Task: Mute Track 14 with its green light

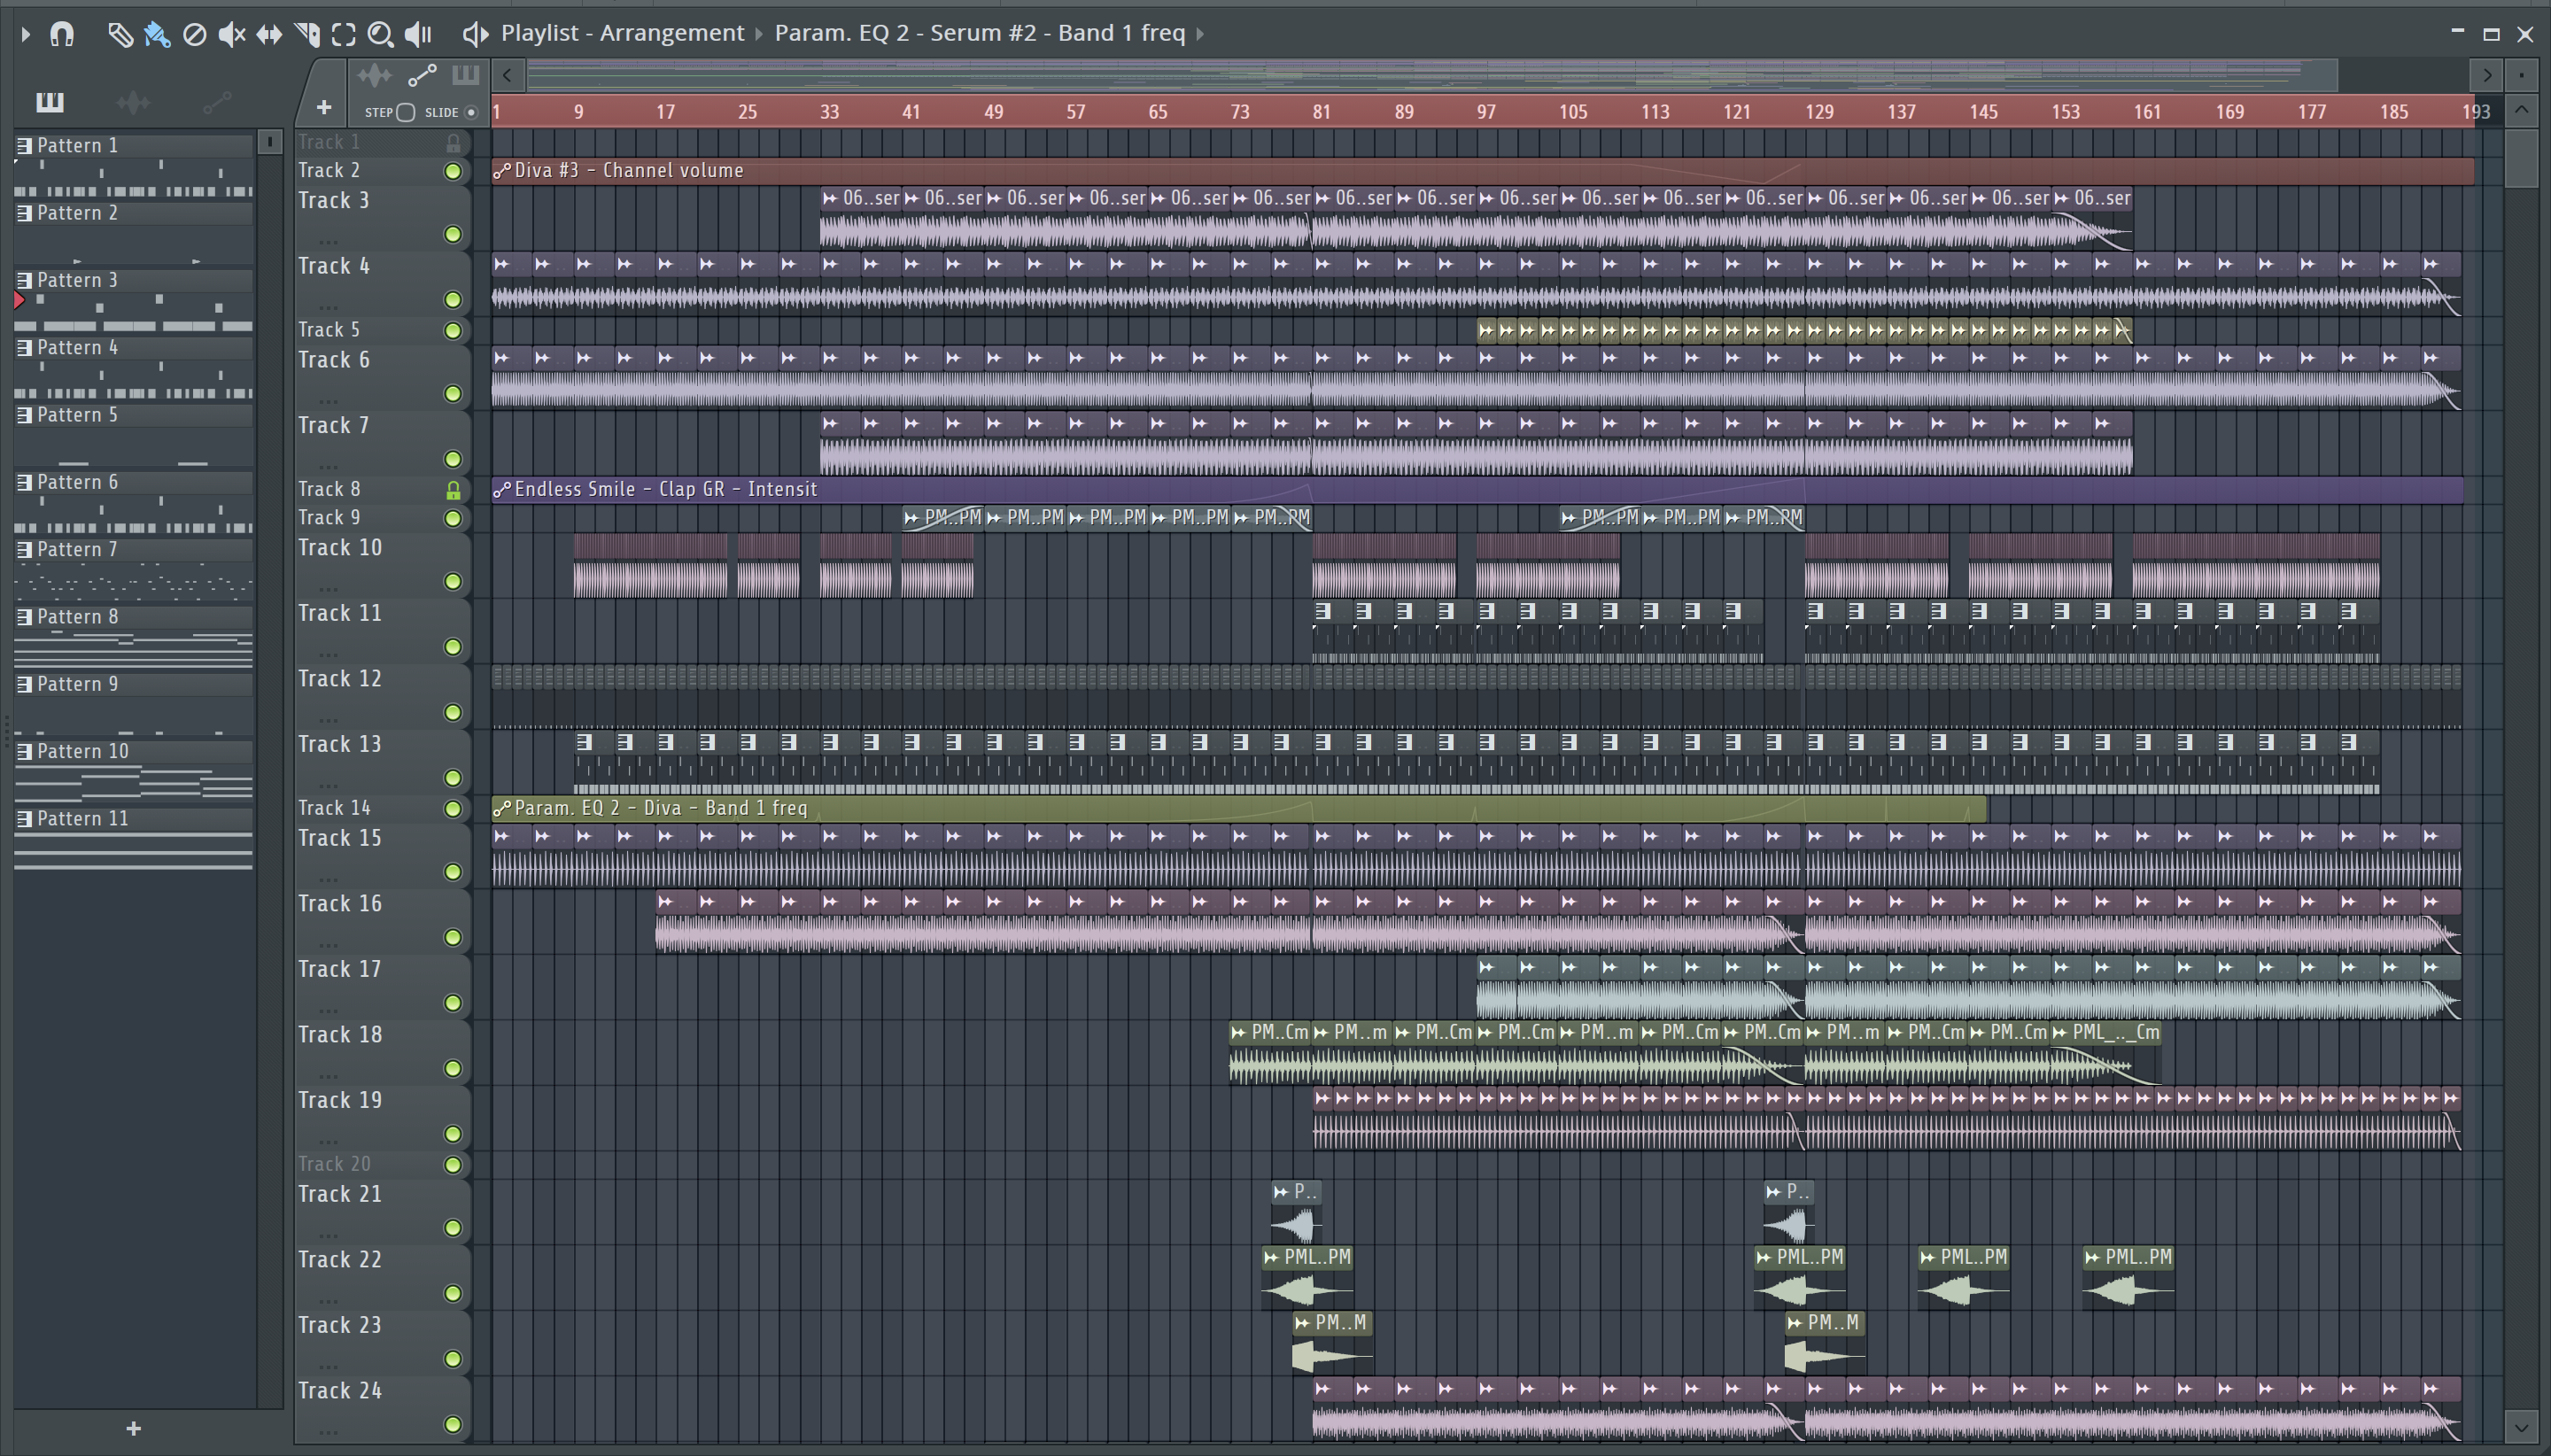Action: [453, 809]
